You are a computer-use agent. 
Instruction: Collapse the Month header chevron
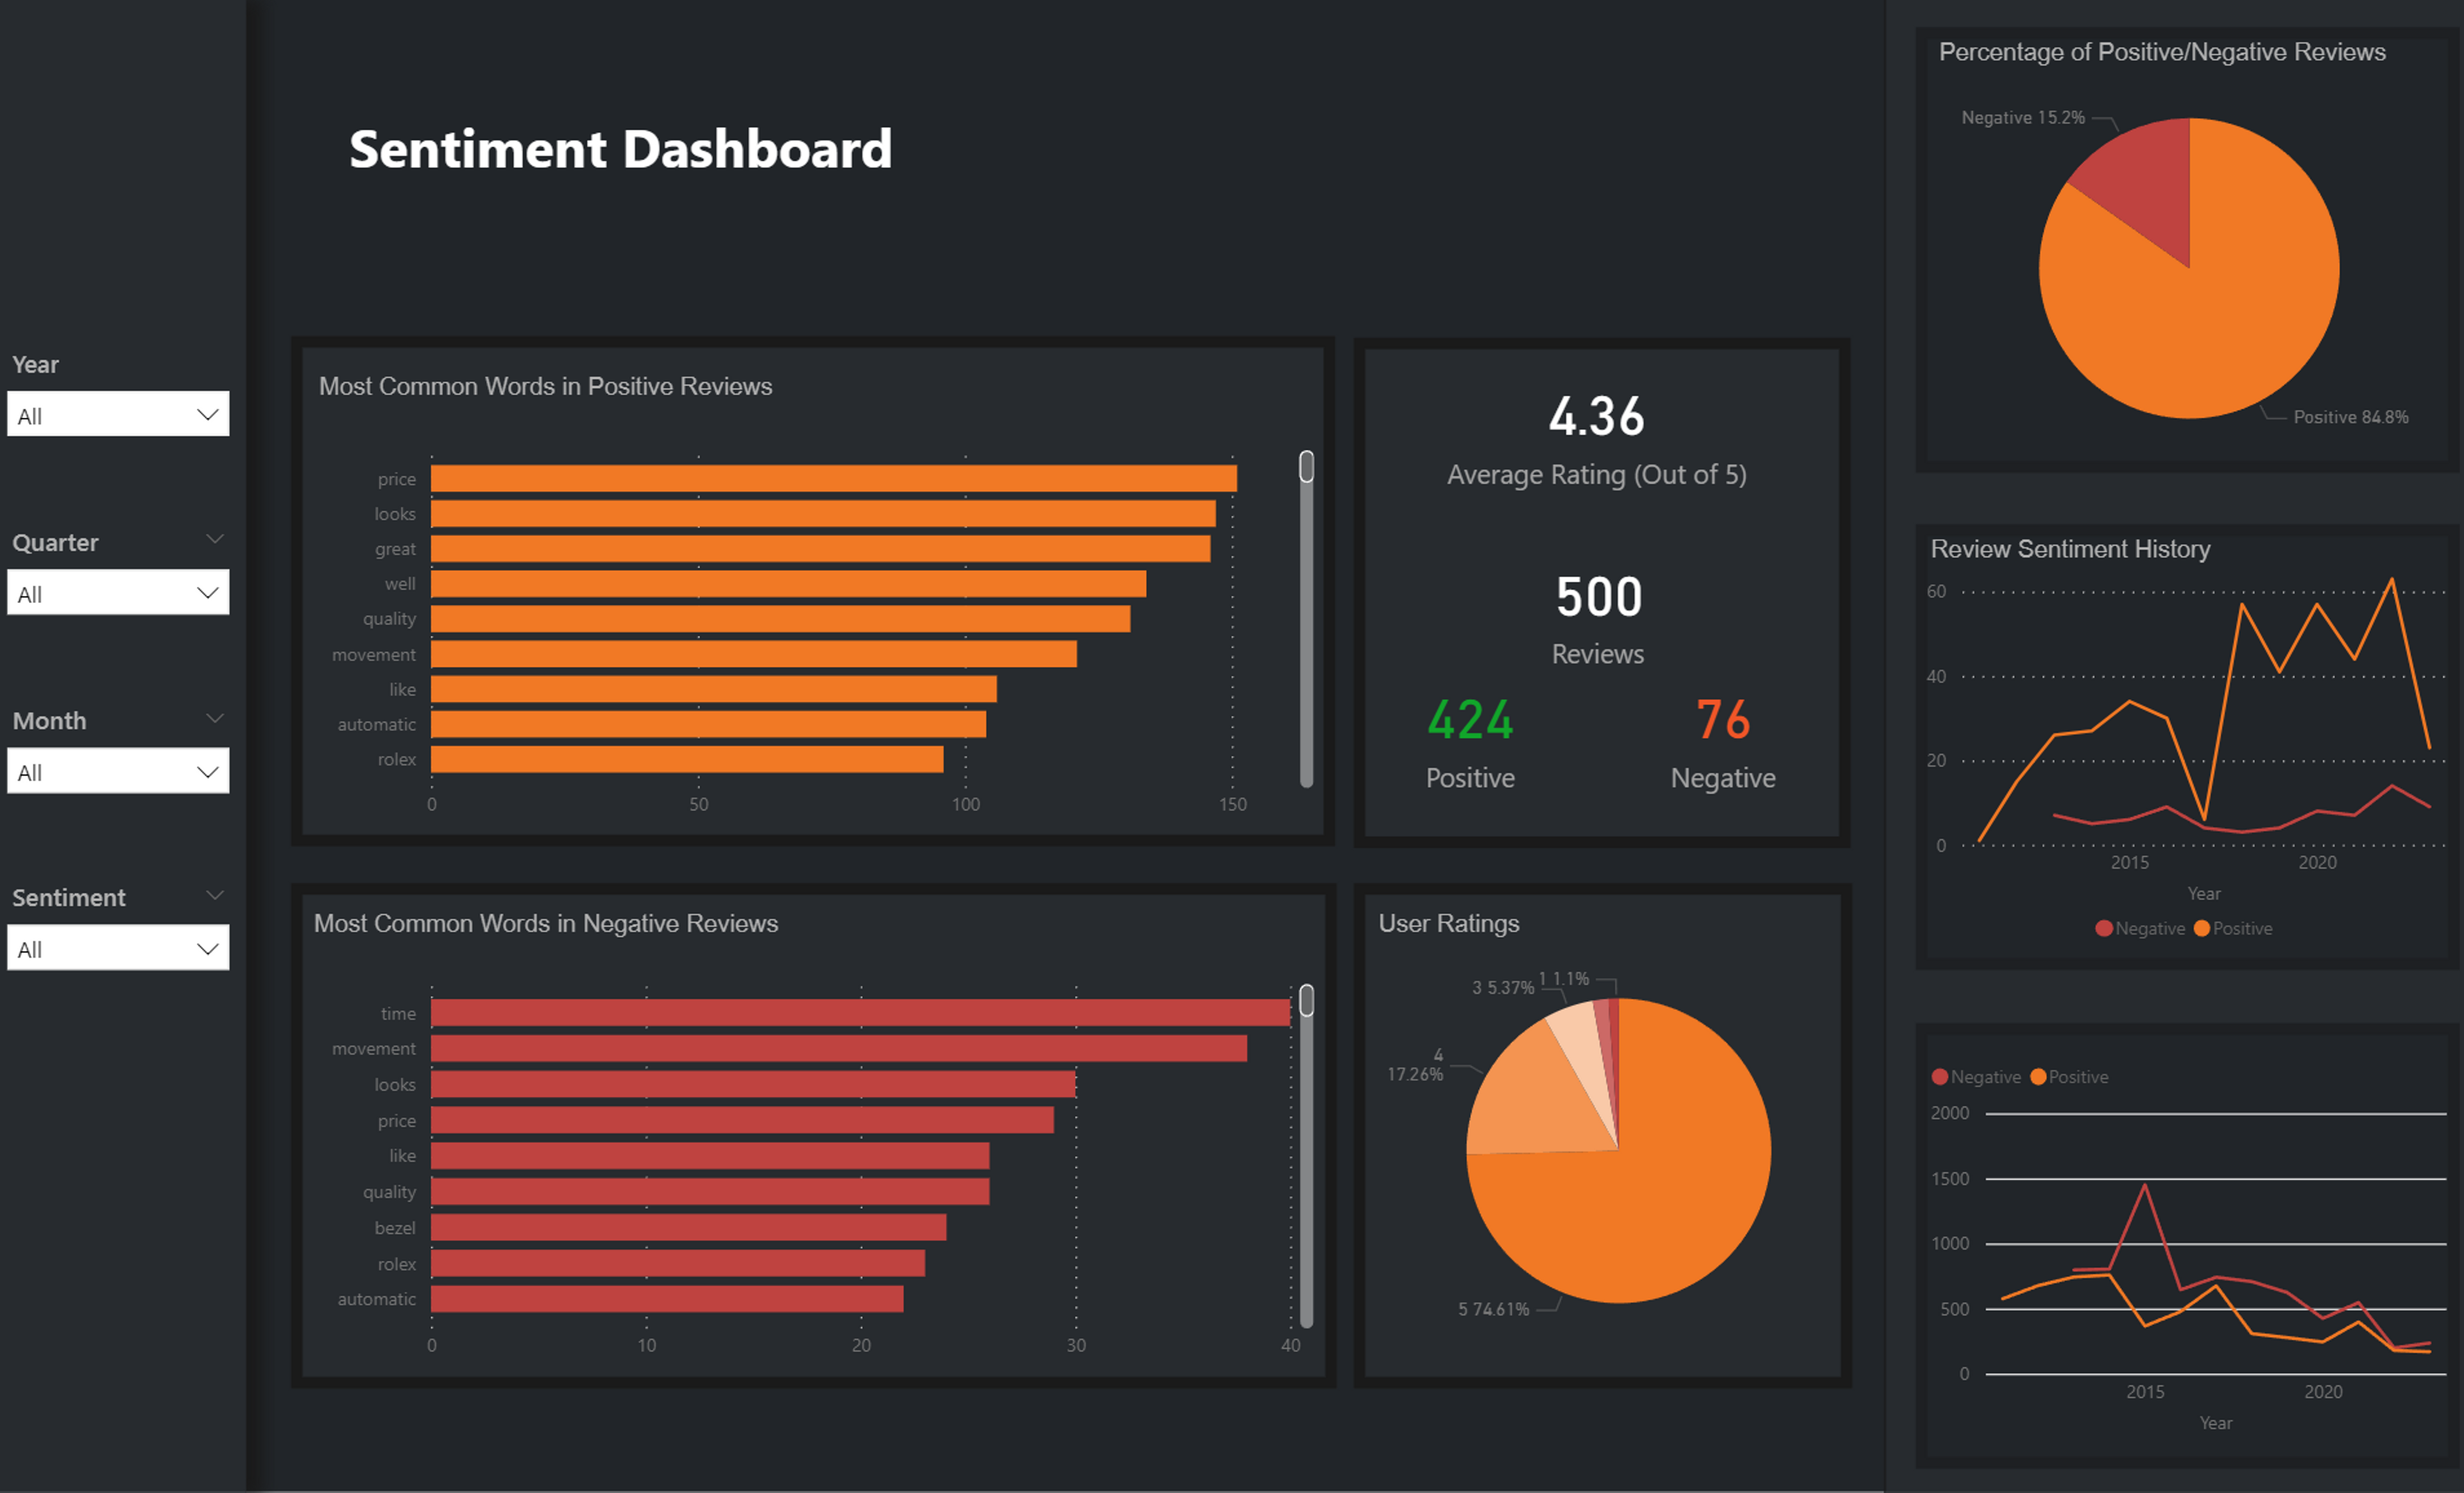[214, 719]
